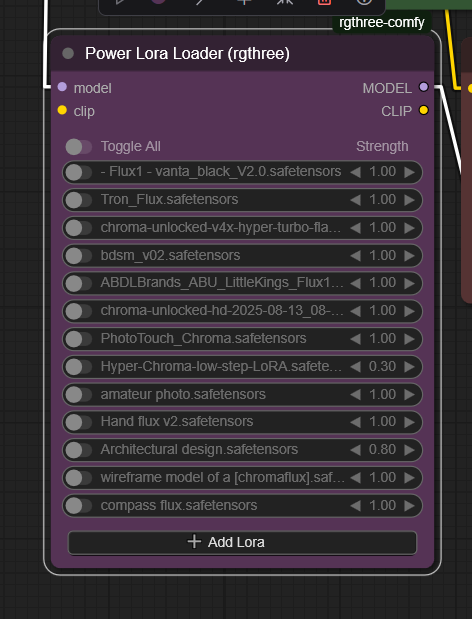
Task: Click the 1.00 strength value of ABDLBrands lora
Action: (382, 283)
